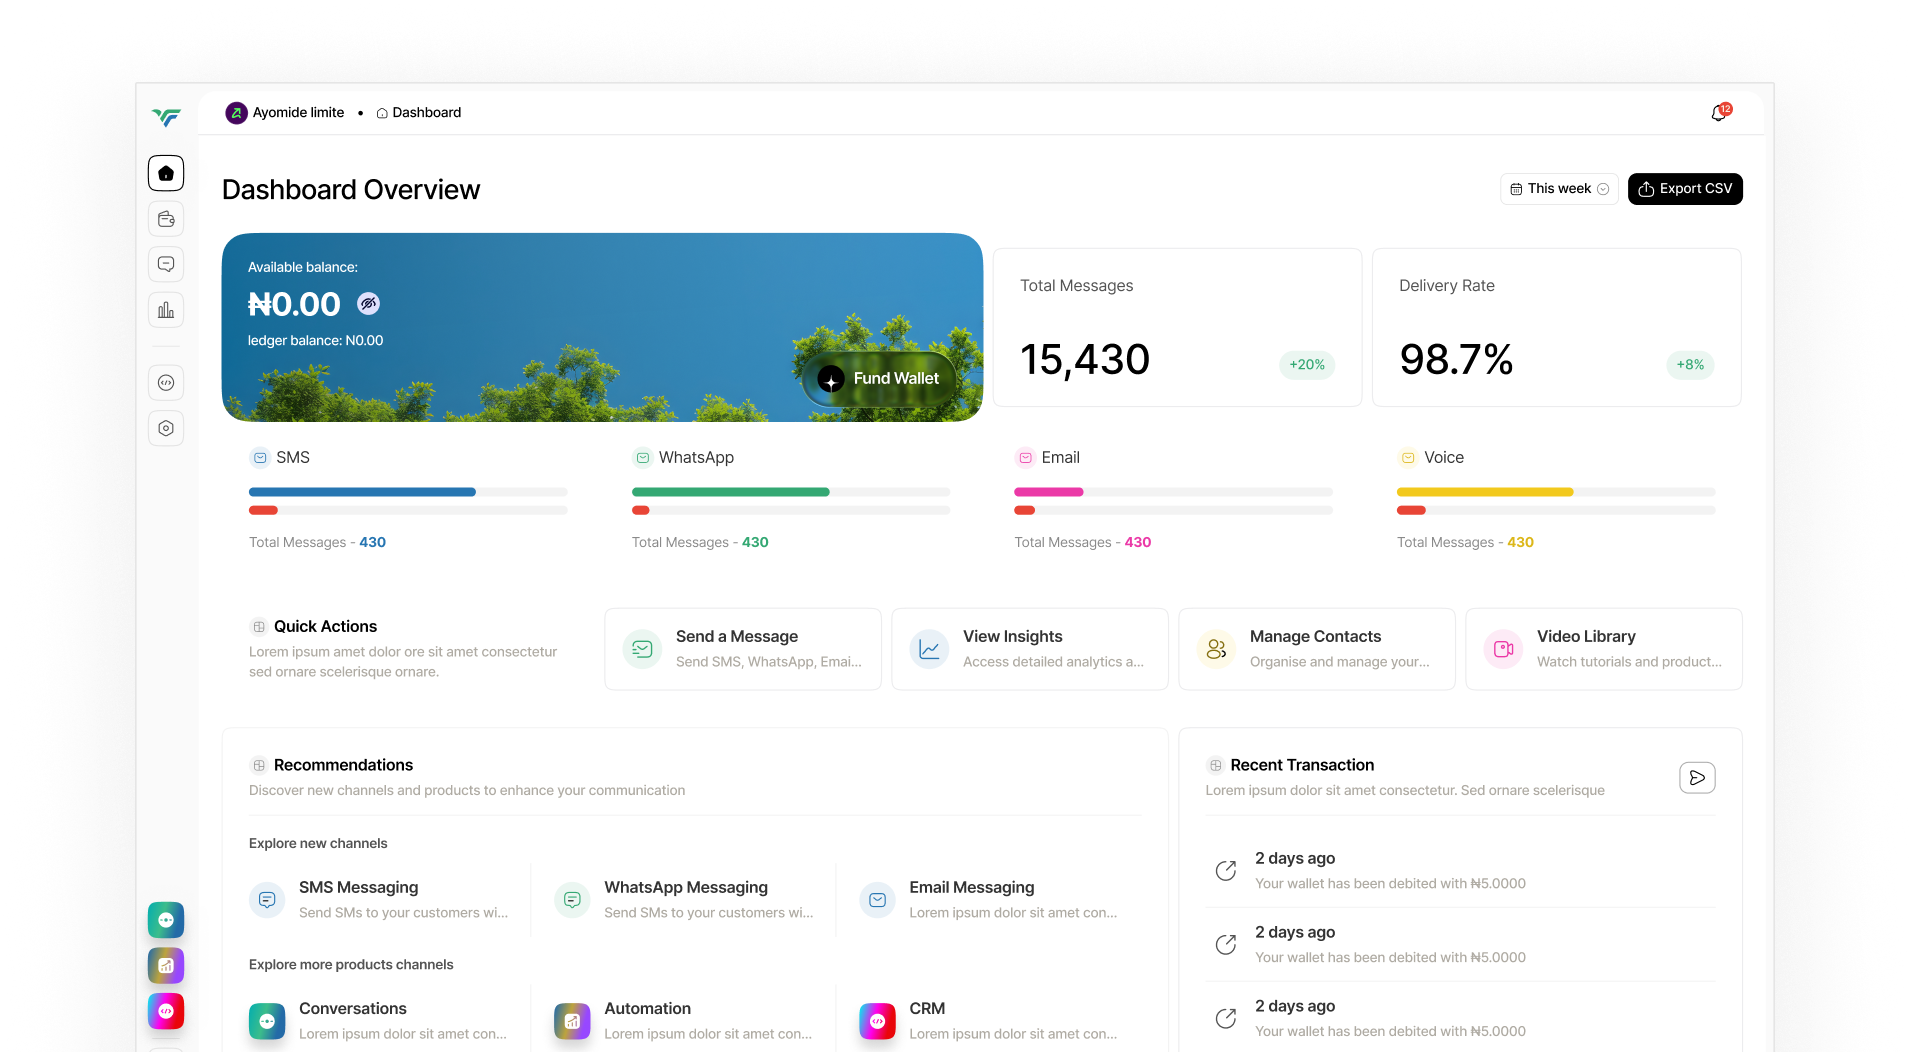
Task: Open the Video Library quick action
Action: (x=1604, y=649)
